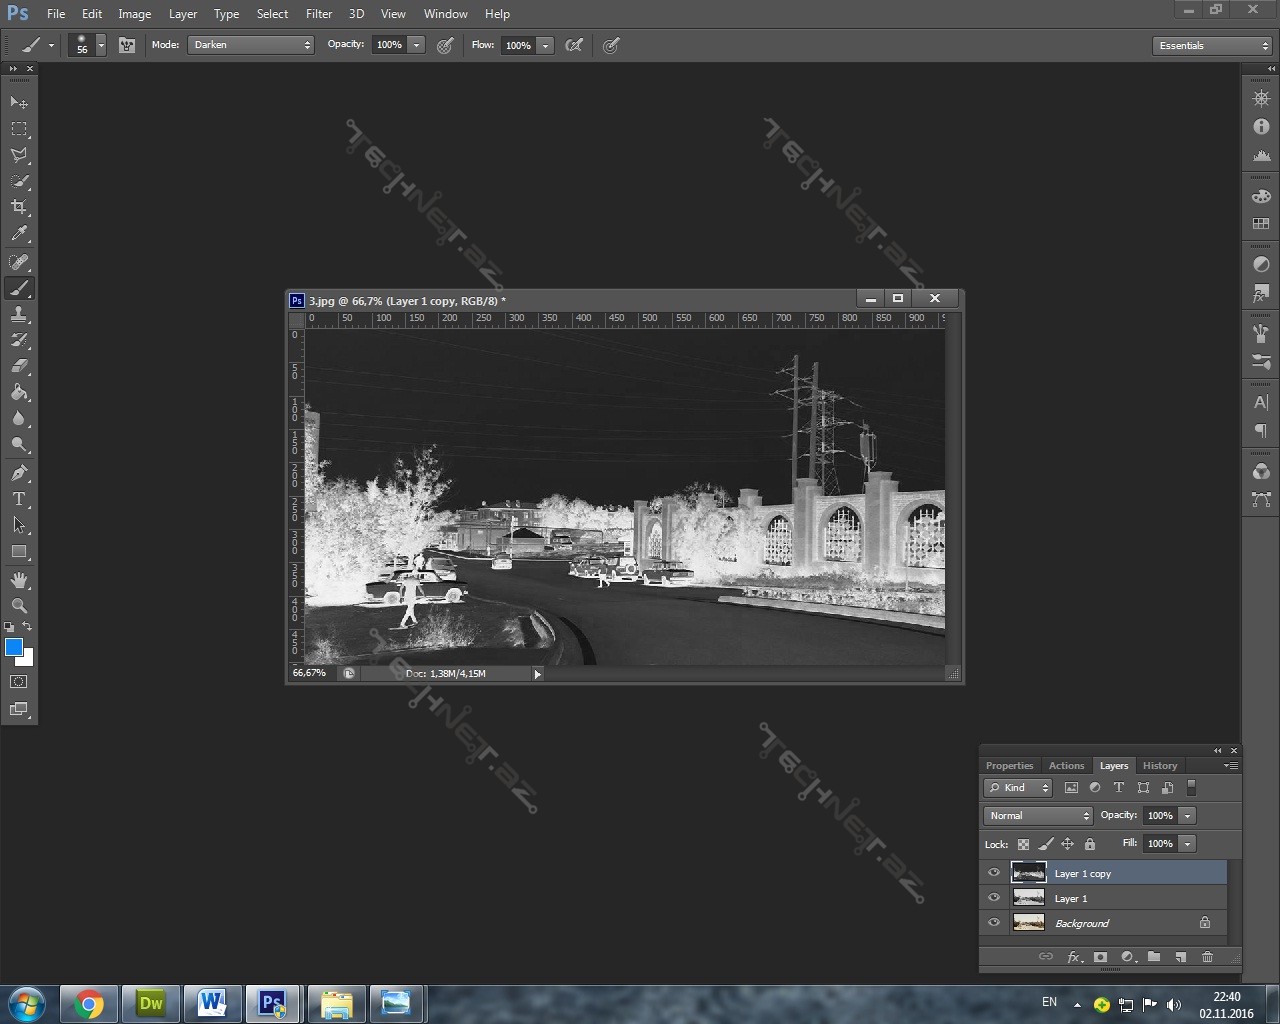Image resolution: width=1280 pixels, height=1024 pixels.
Task: Select the Rectangular Marquee tool
Action: pyautogui.click(x=19, y=129)
